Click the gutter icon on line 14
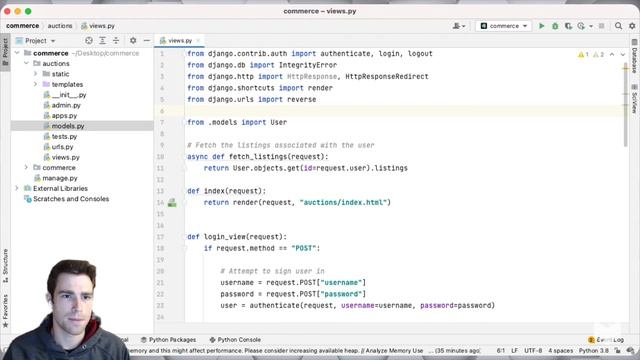This screenshot has height=360, width=640. click(172, 202)
